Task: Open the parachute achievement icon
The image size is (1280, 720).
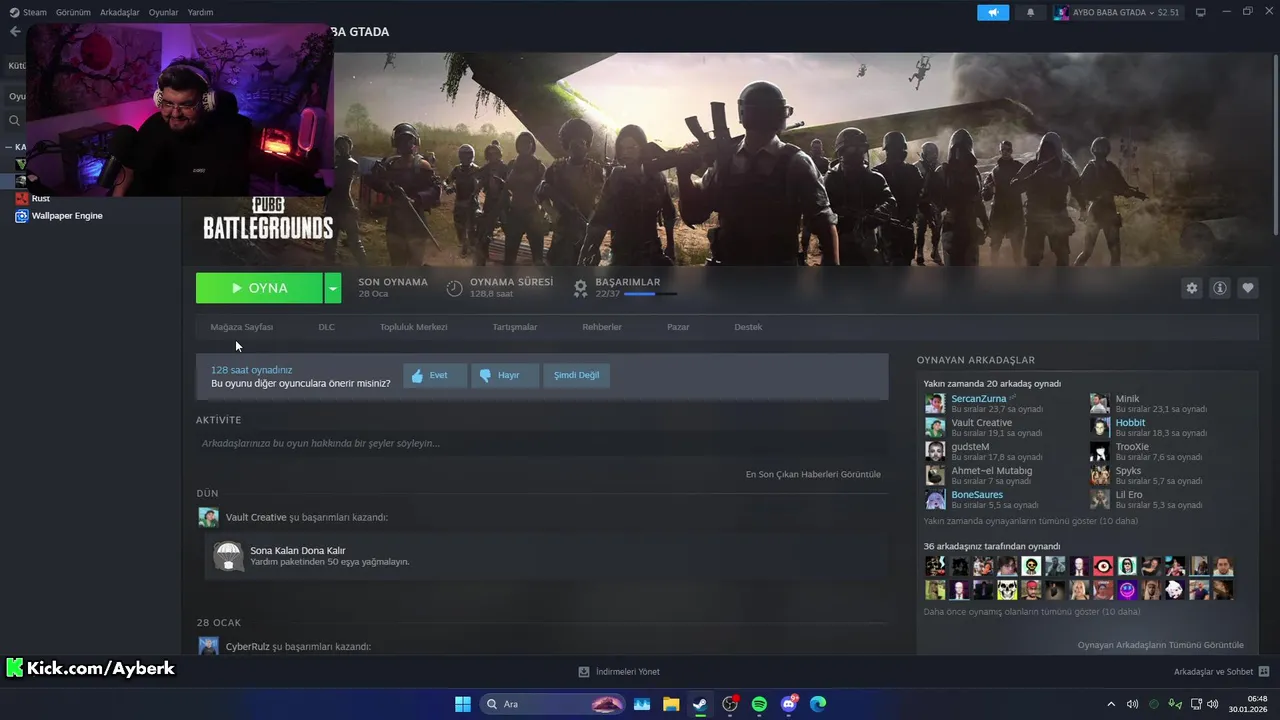Action: 228,556
